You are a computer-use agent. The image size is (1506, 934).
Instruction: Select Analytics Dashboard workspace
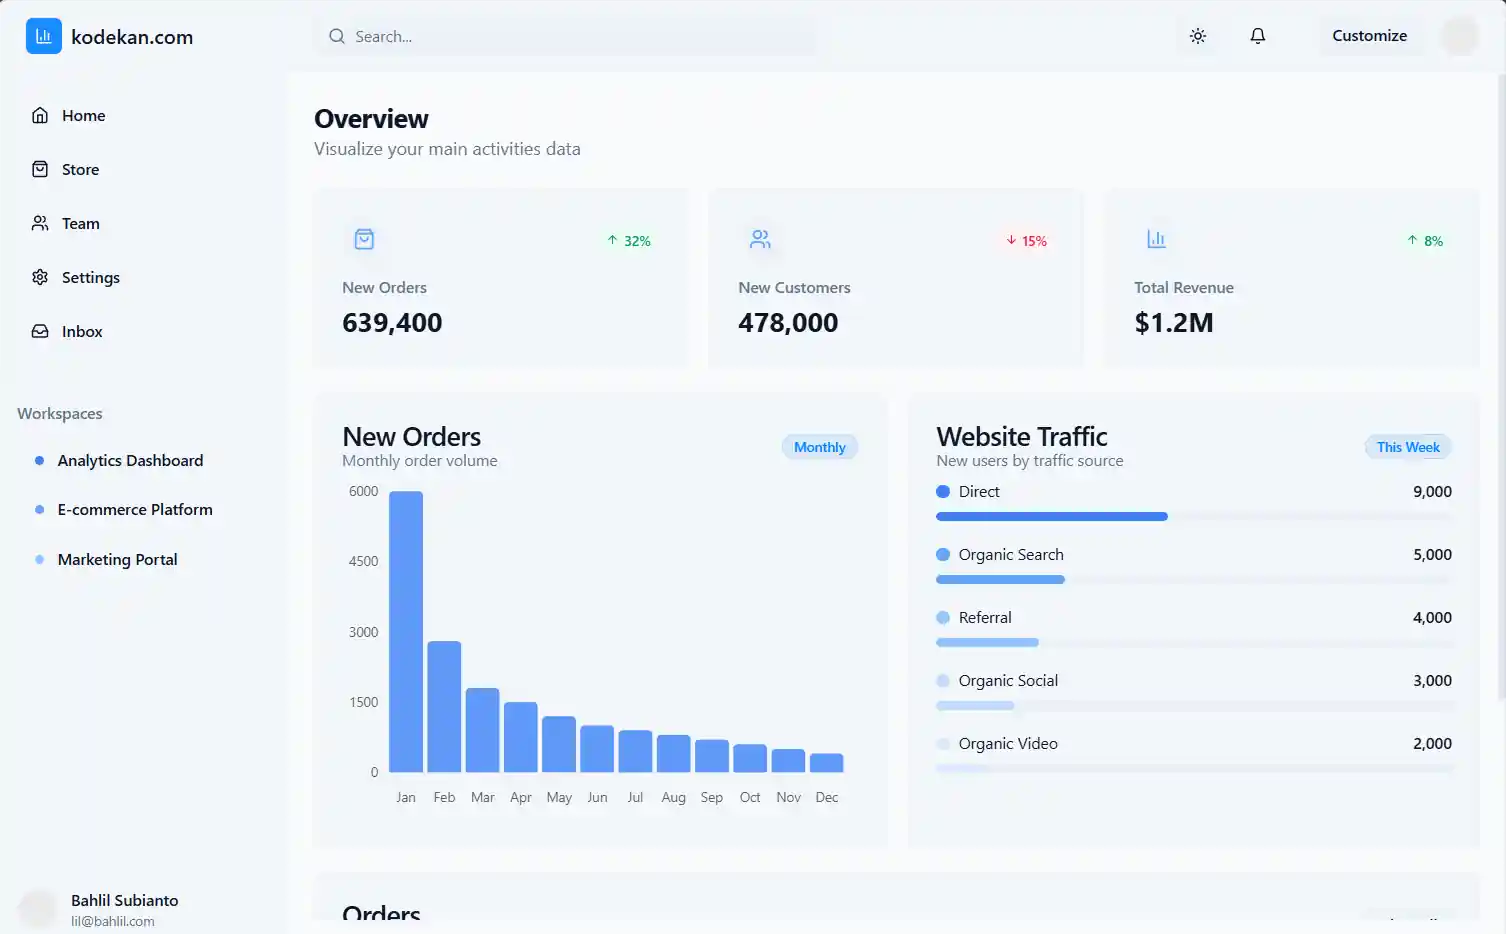[x=130, y=460]
